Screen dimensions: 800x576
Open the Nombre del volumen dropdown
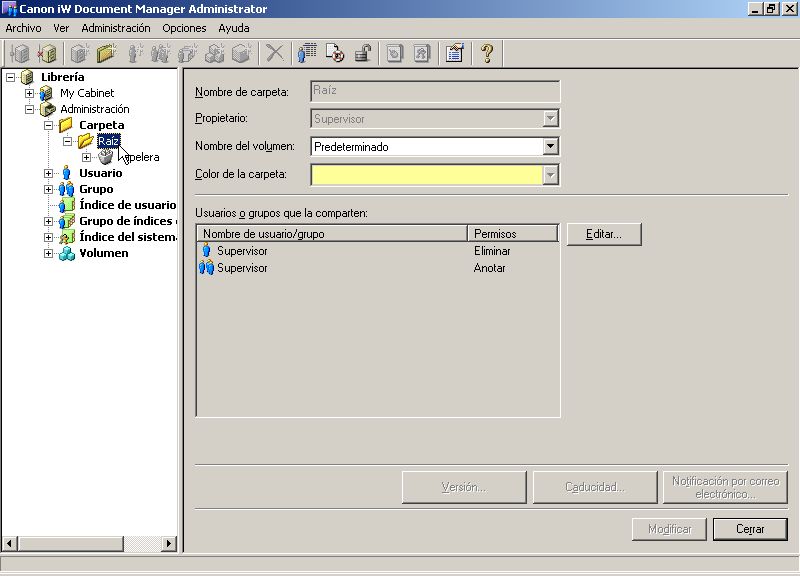(550, 146)
